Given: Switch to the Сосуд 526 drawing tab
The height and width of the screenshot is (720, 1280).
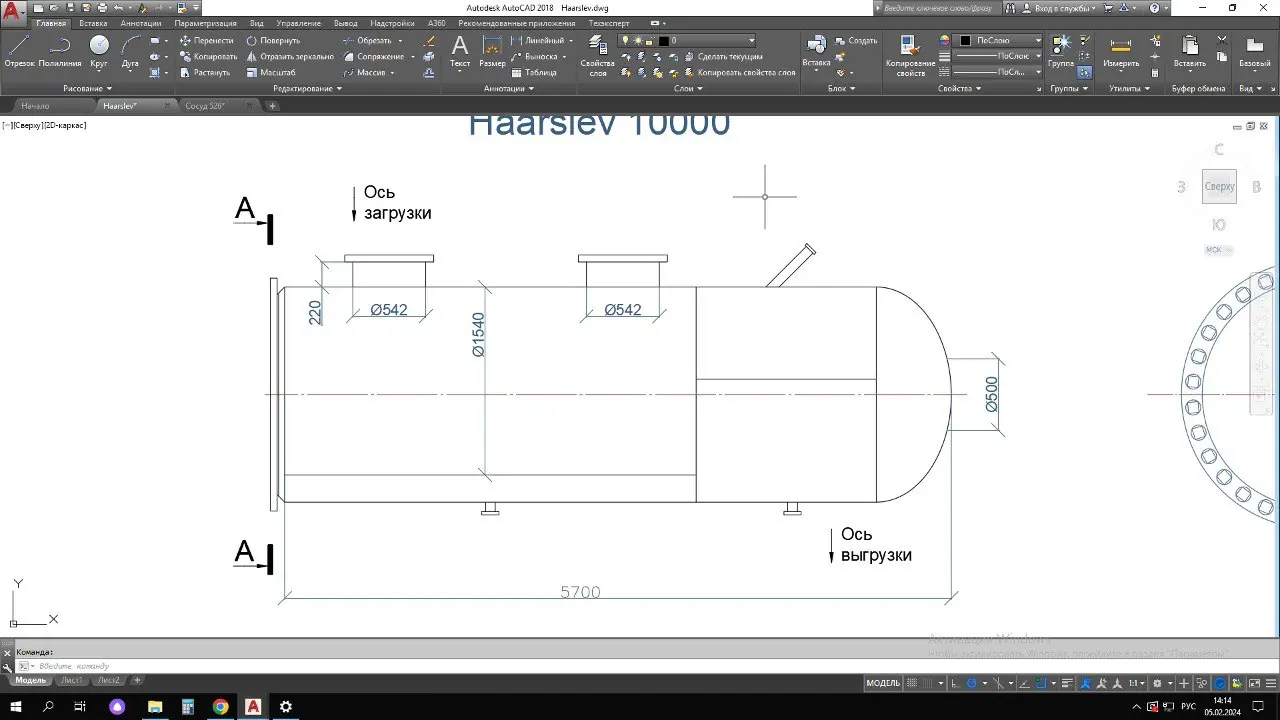Looking at the screenshot, I should (x=205, y=105).
